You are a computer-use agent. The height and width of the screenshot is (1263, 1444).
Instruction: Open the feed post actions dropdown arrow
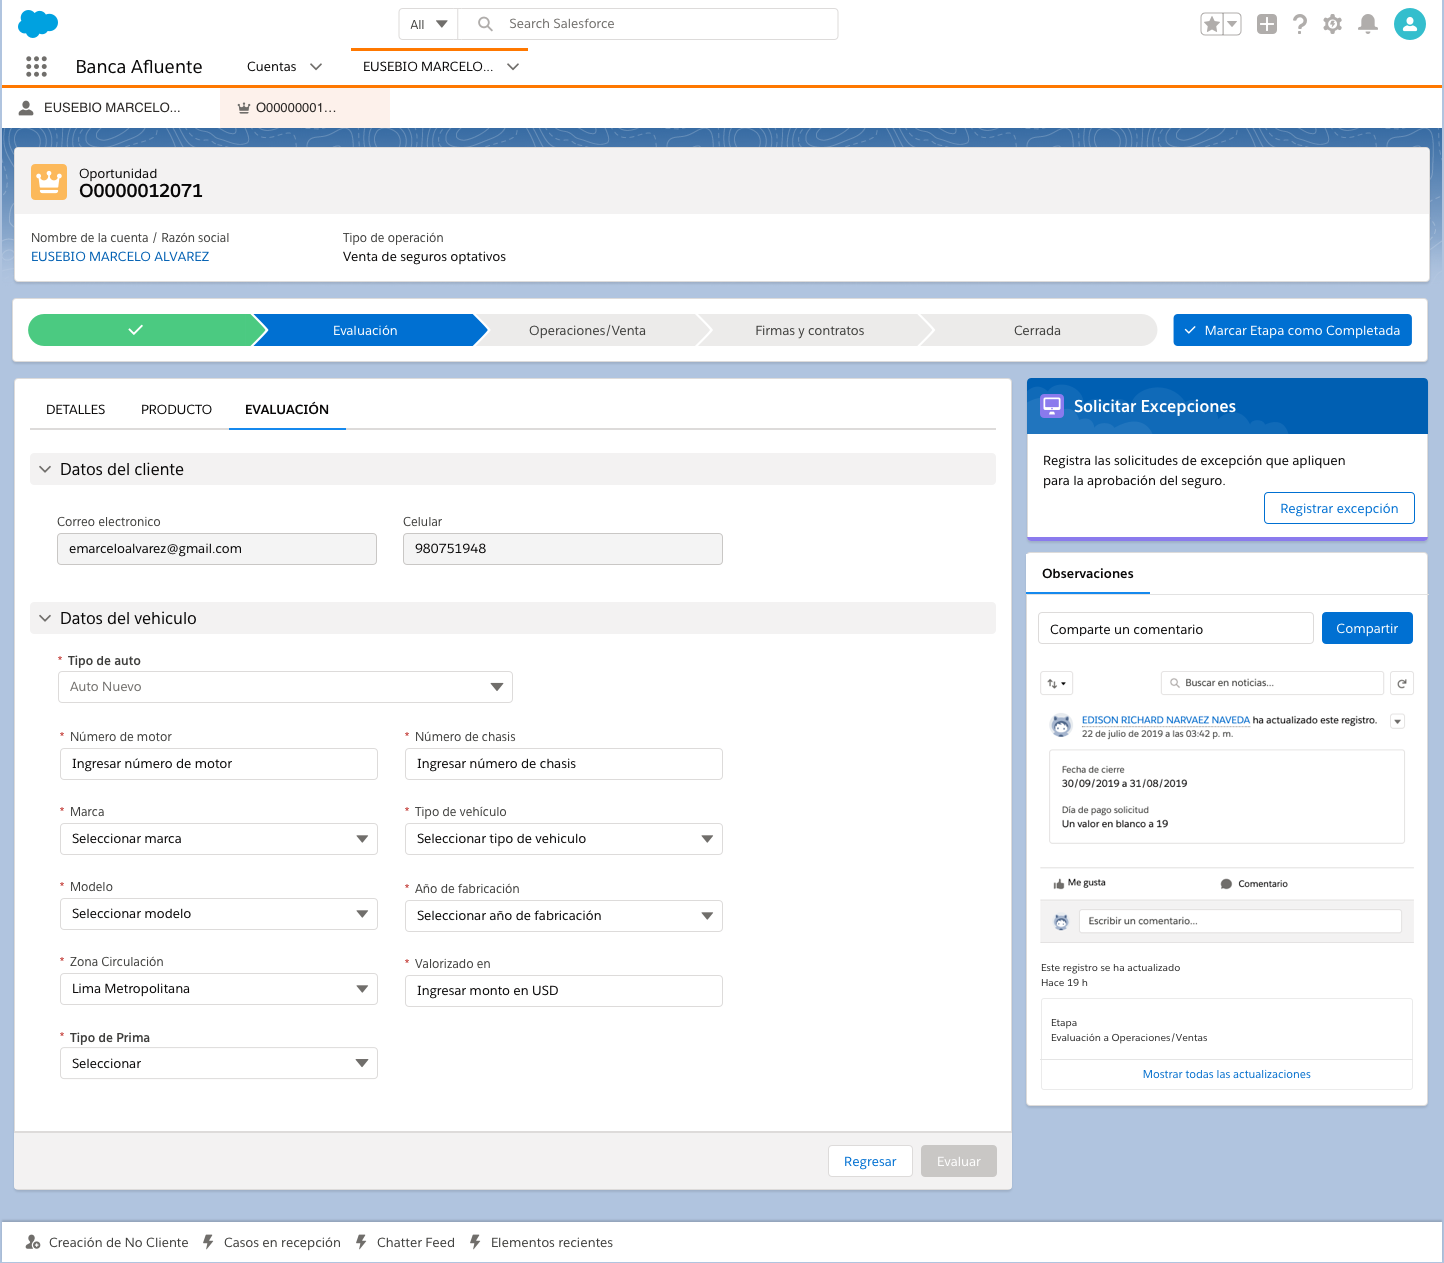(x=1398, y=721)
